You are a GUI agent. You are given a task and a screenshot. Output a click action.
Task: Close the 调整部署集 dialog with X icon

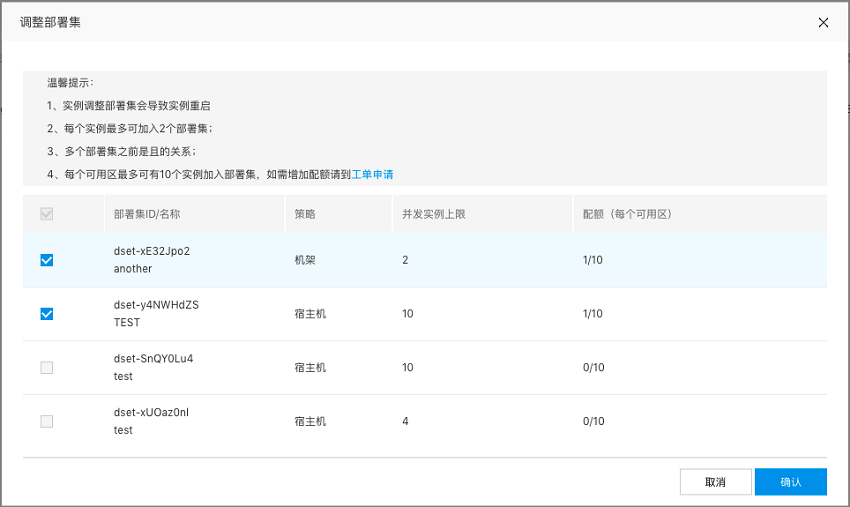click(x=823, y=22)
